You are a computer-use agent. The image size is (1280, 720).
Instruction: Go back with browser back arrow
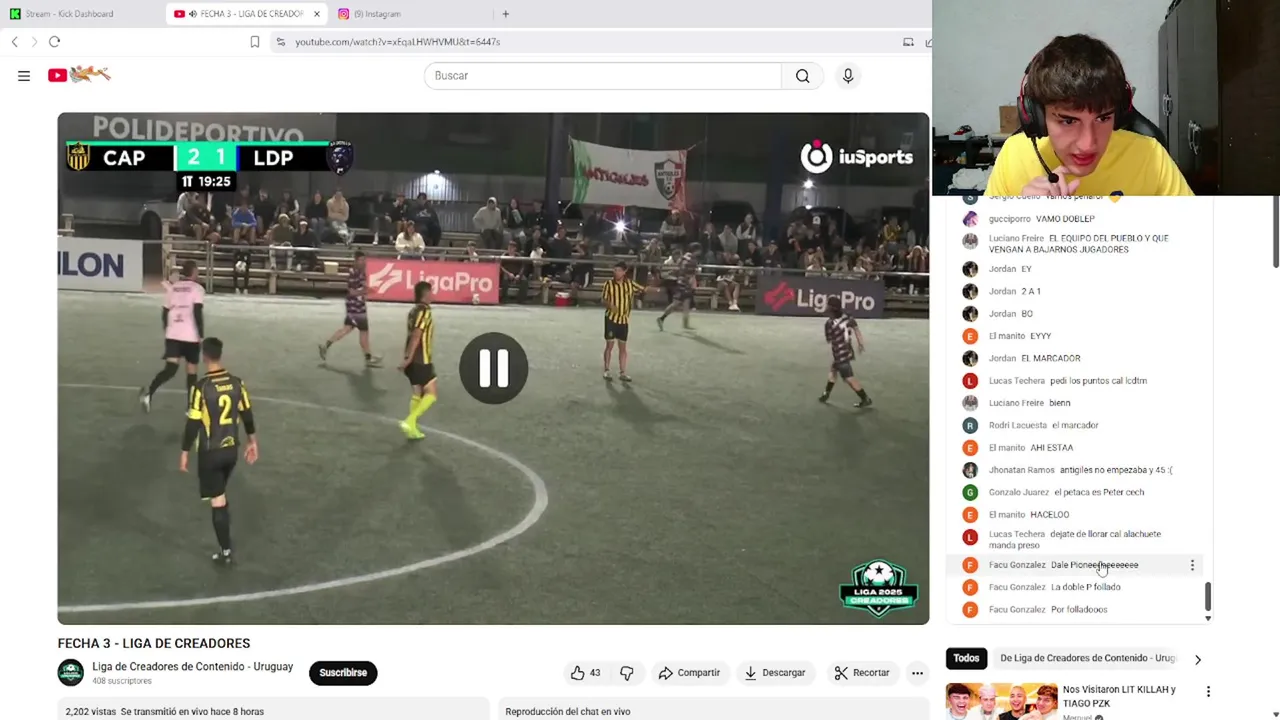[x=14, y=42]
